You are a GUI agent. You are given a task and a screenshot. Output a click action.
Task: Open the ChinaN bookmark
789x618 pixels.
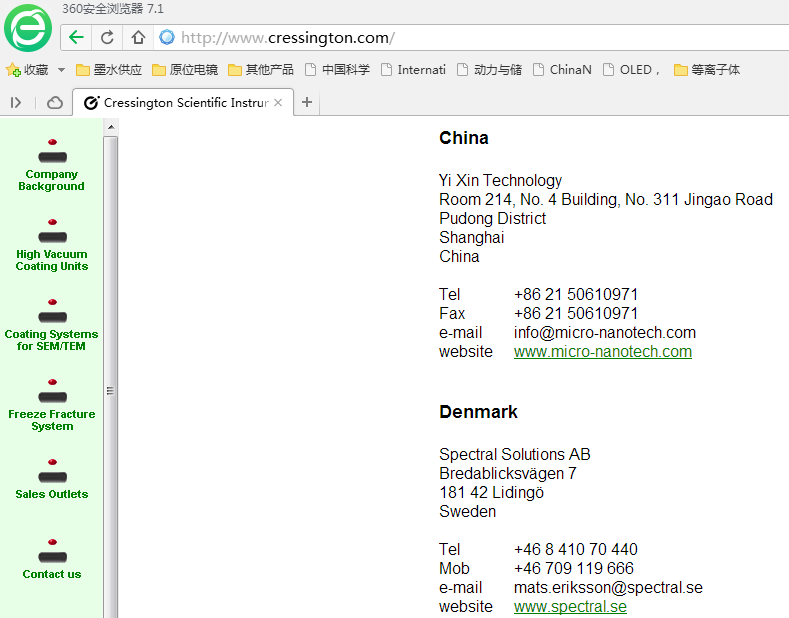click(x=562, y=69)
